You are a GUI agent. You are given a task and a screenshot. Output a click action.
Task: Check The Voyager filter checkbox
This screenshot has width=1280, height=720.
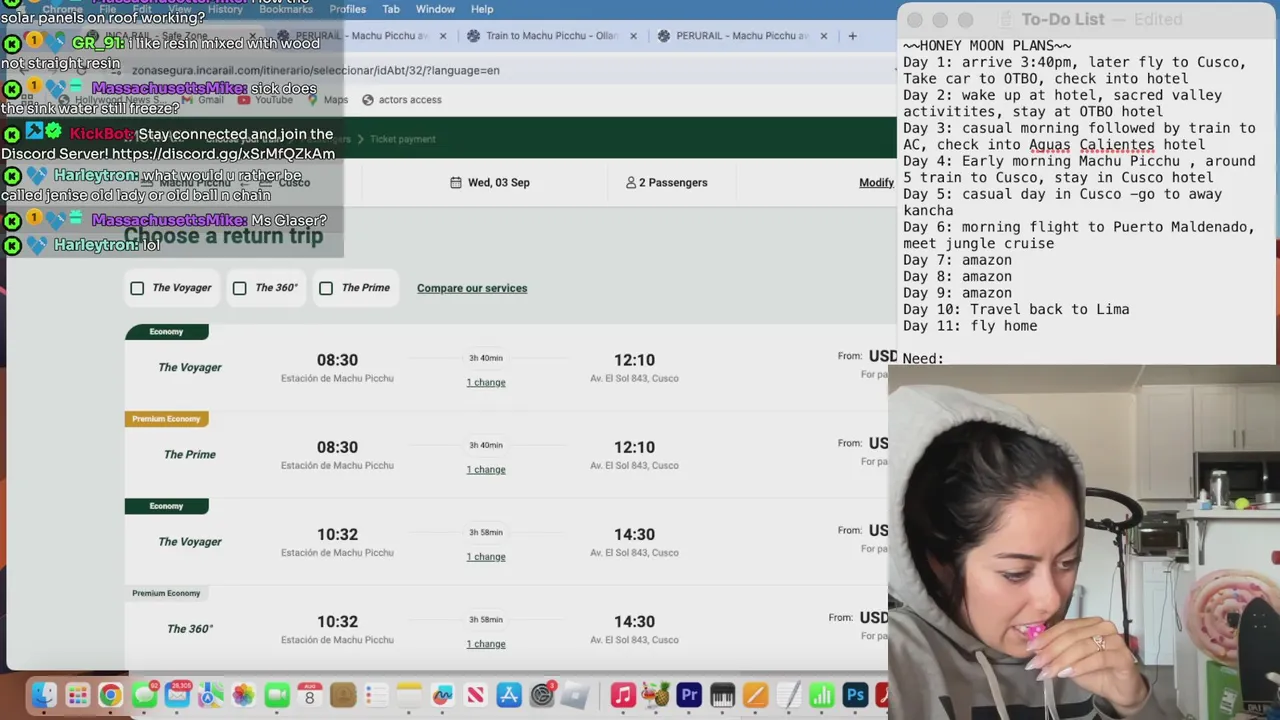137,288
